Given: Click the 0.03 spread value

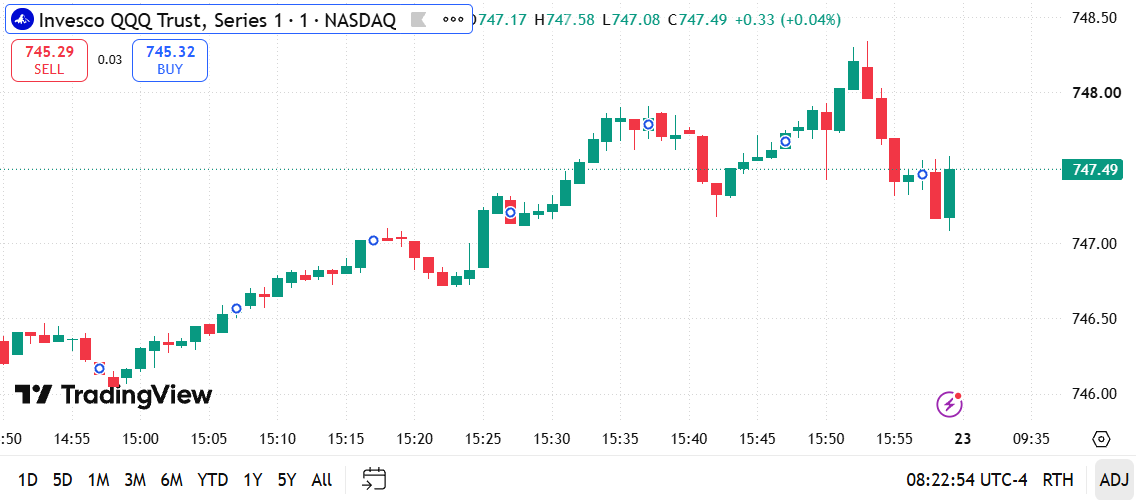Looking at the screenshot, I should (x=109, y=60).
